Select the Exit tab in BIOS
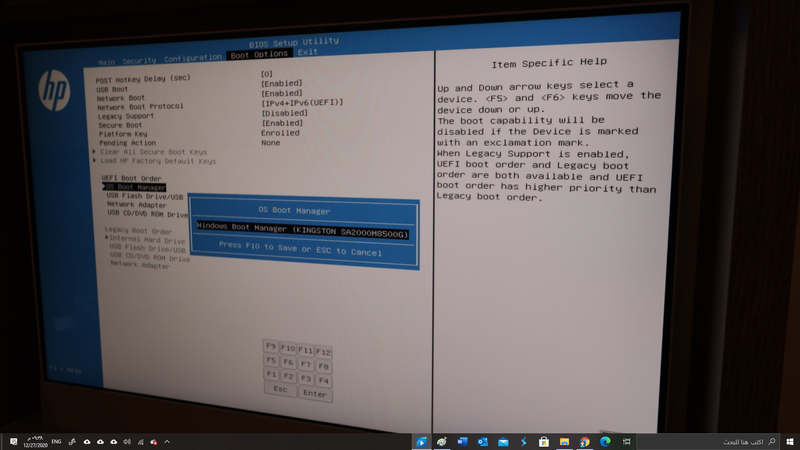 point(308,52)
